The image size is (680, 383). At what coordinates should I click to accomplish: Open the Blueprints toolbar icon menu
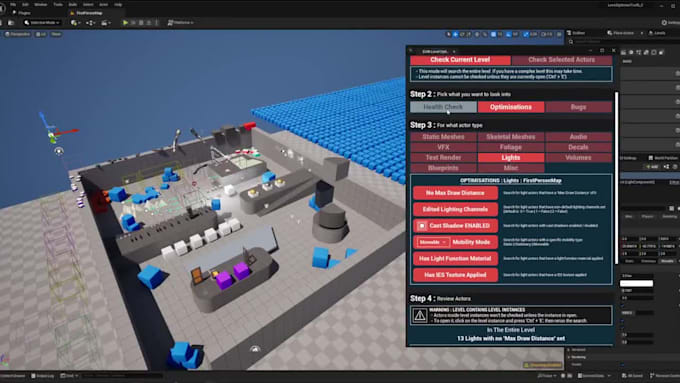tap(90, 23)
